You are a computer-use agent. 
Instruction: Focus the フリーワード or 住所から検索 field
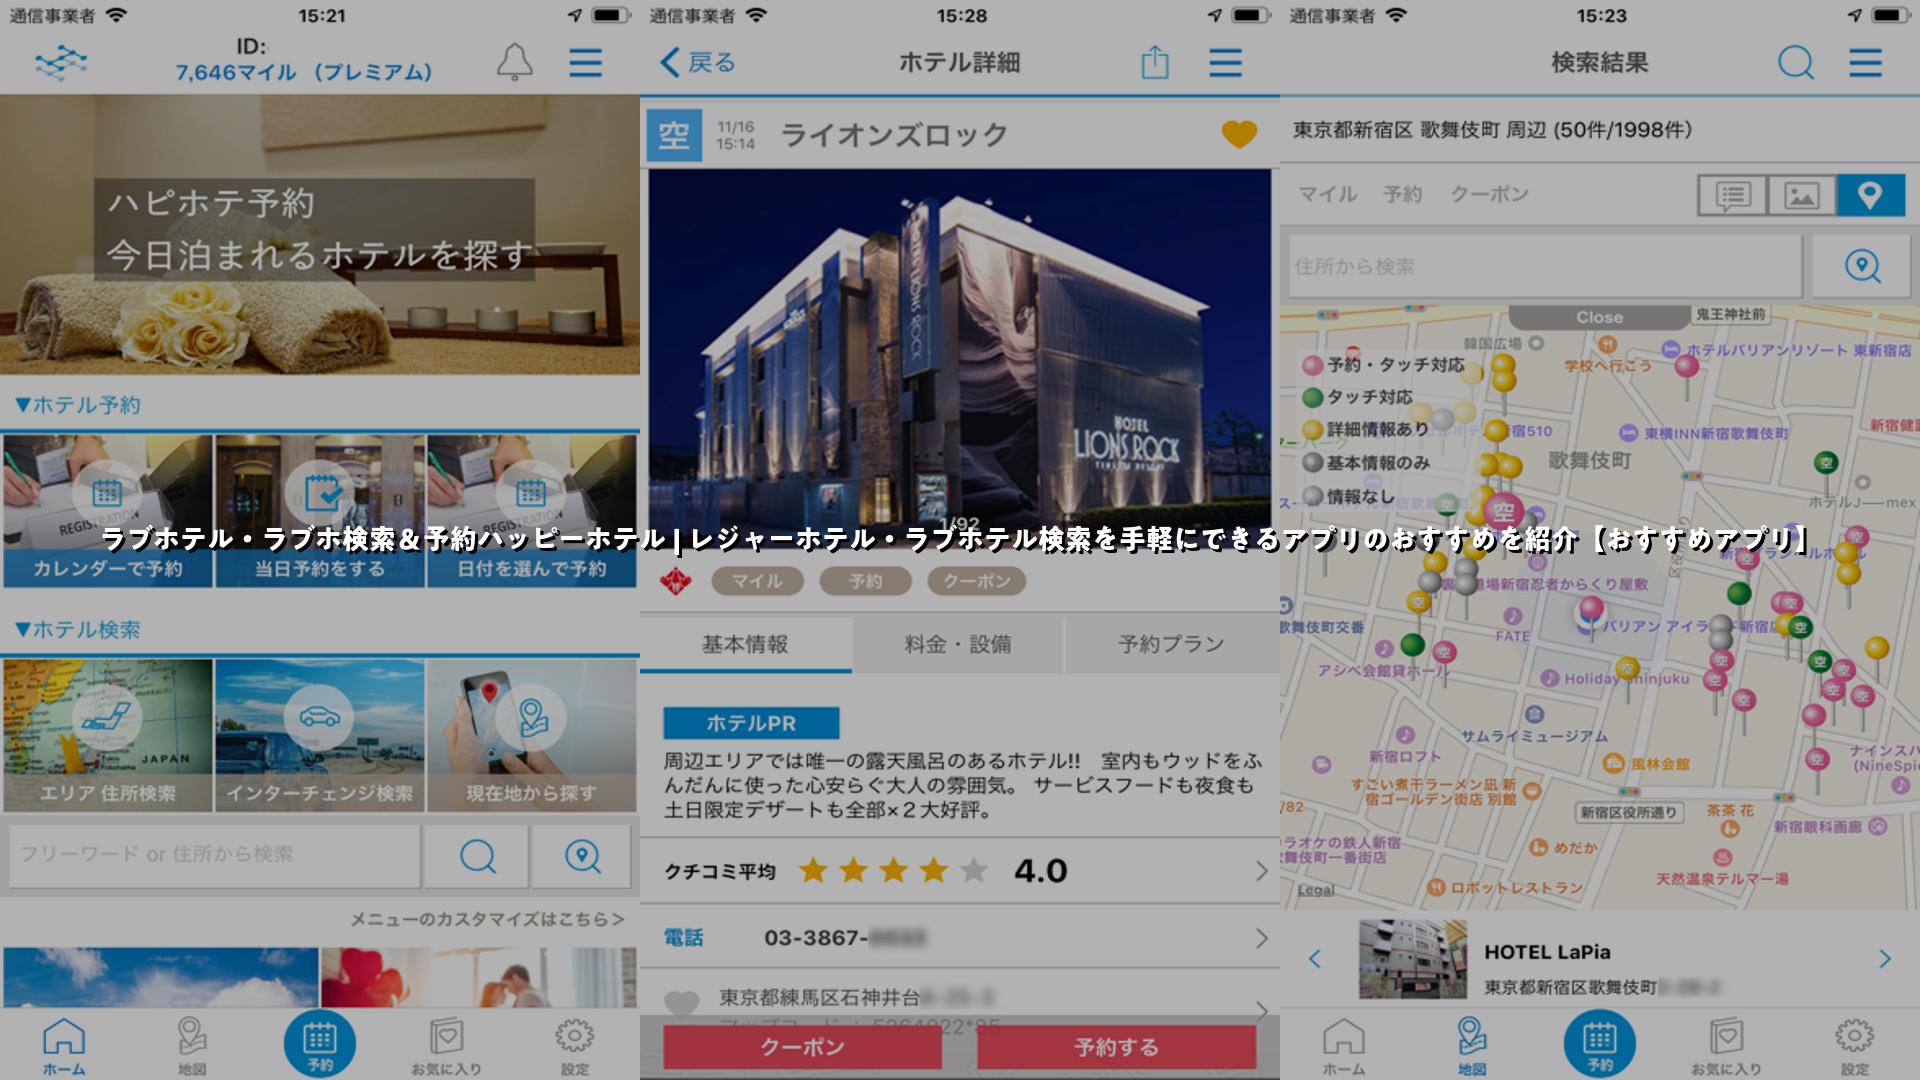click(215, 856)
